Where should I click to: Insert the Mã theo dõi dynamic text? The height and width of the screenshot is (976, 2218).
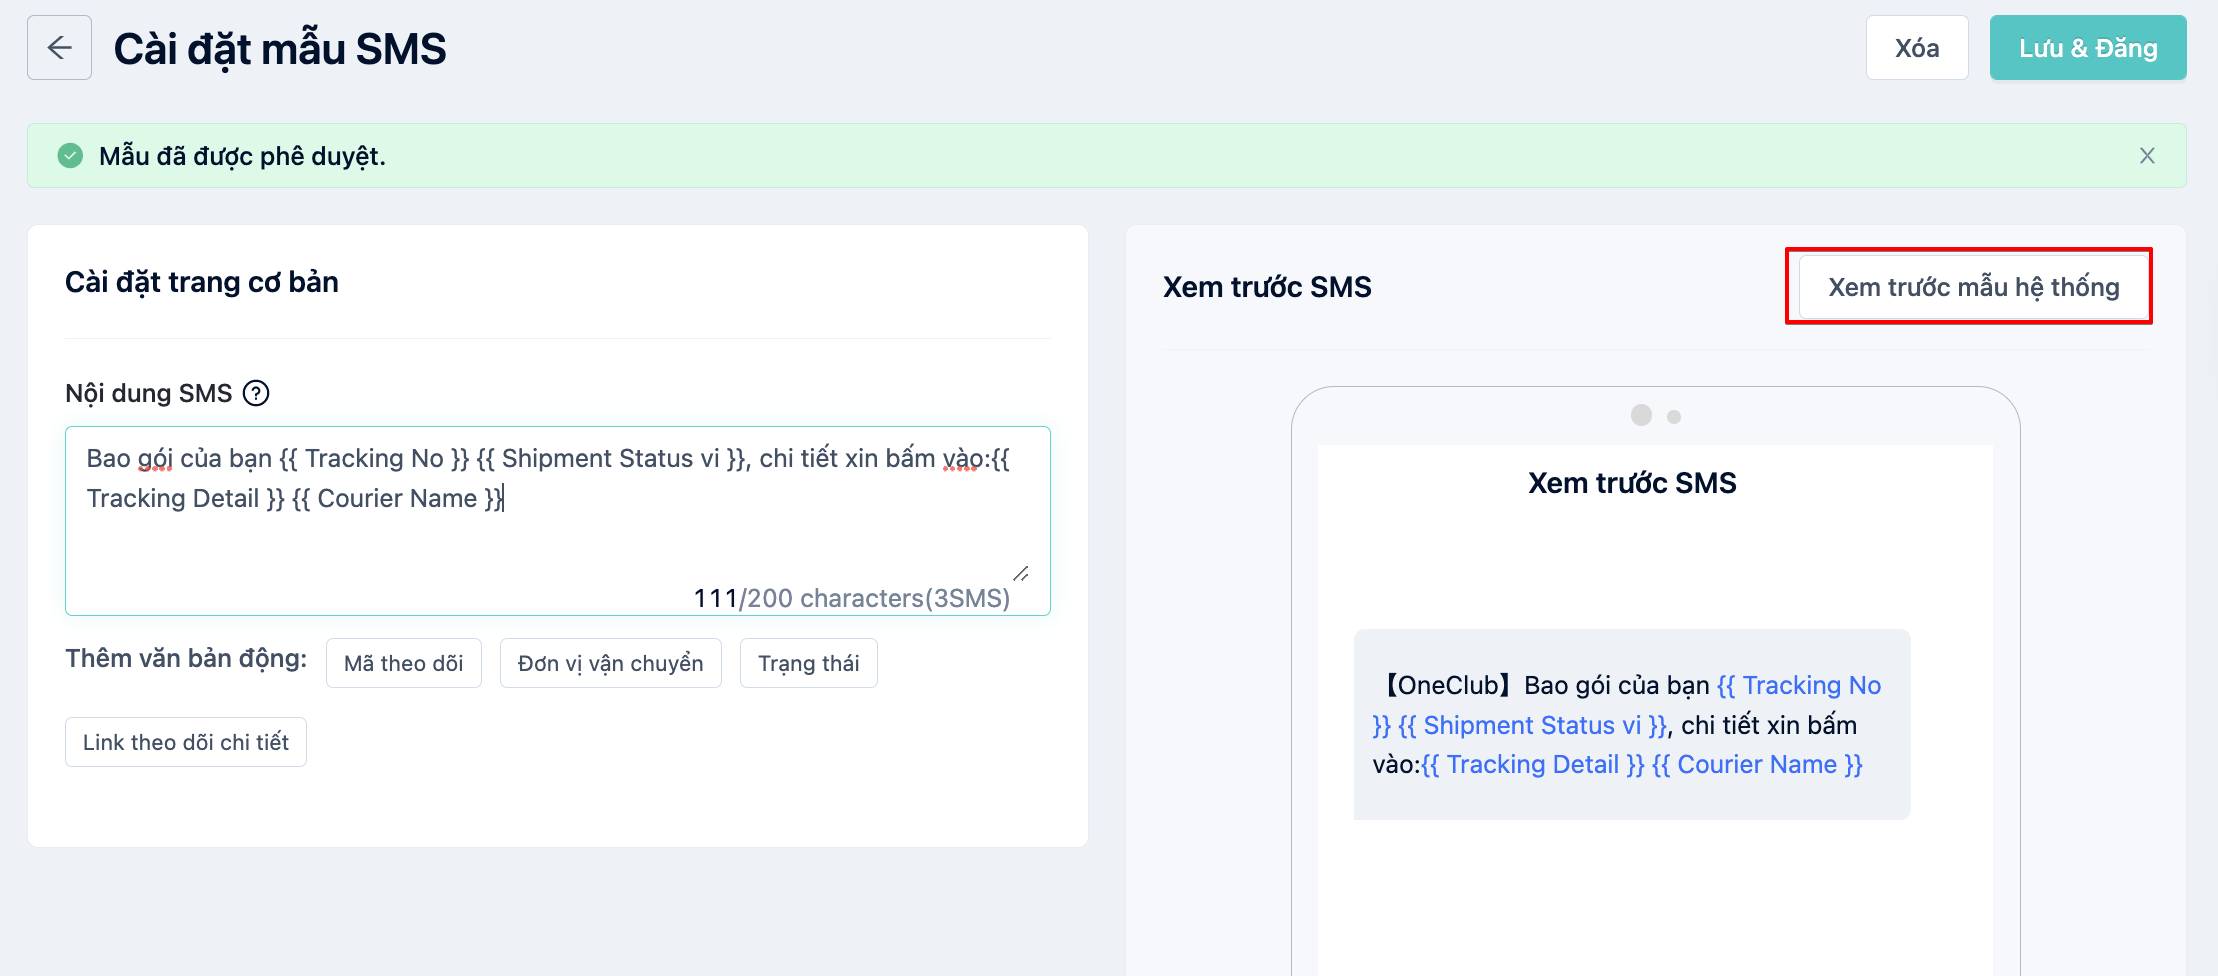coord(403,663)
